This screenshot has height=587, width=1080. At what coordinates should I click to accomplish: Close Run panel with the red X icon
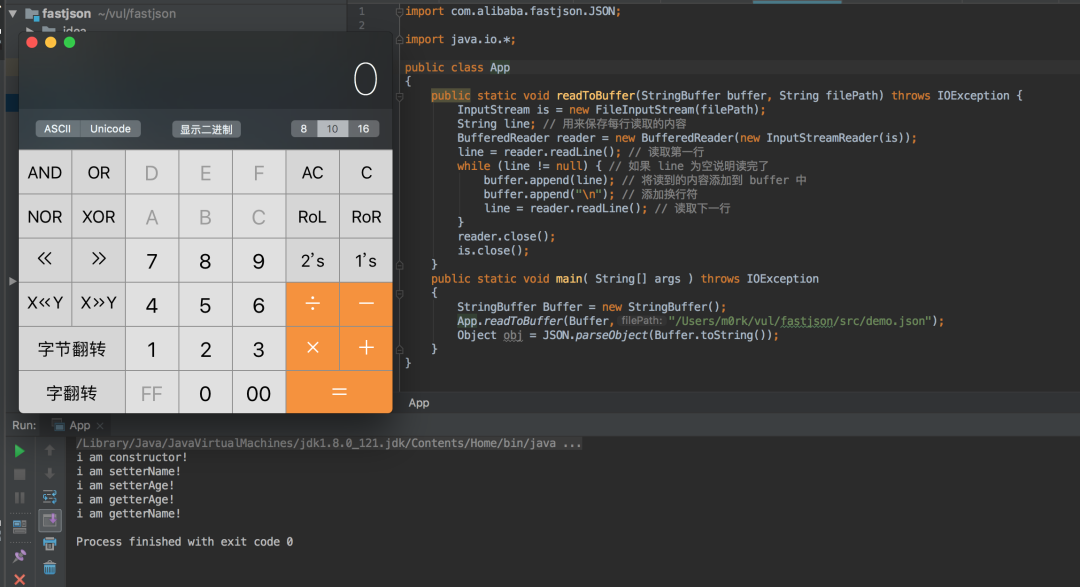pyautogui.click(x=20, y=579)
